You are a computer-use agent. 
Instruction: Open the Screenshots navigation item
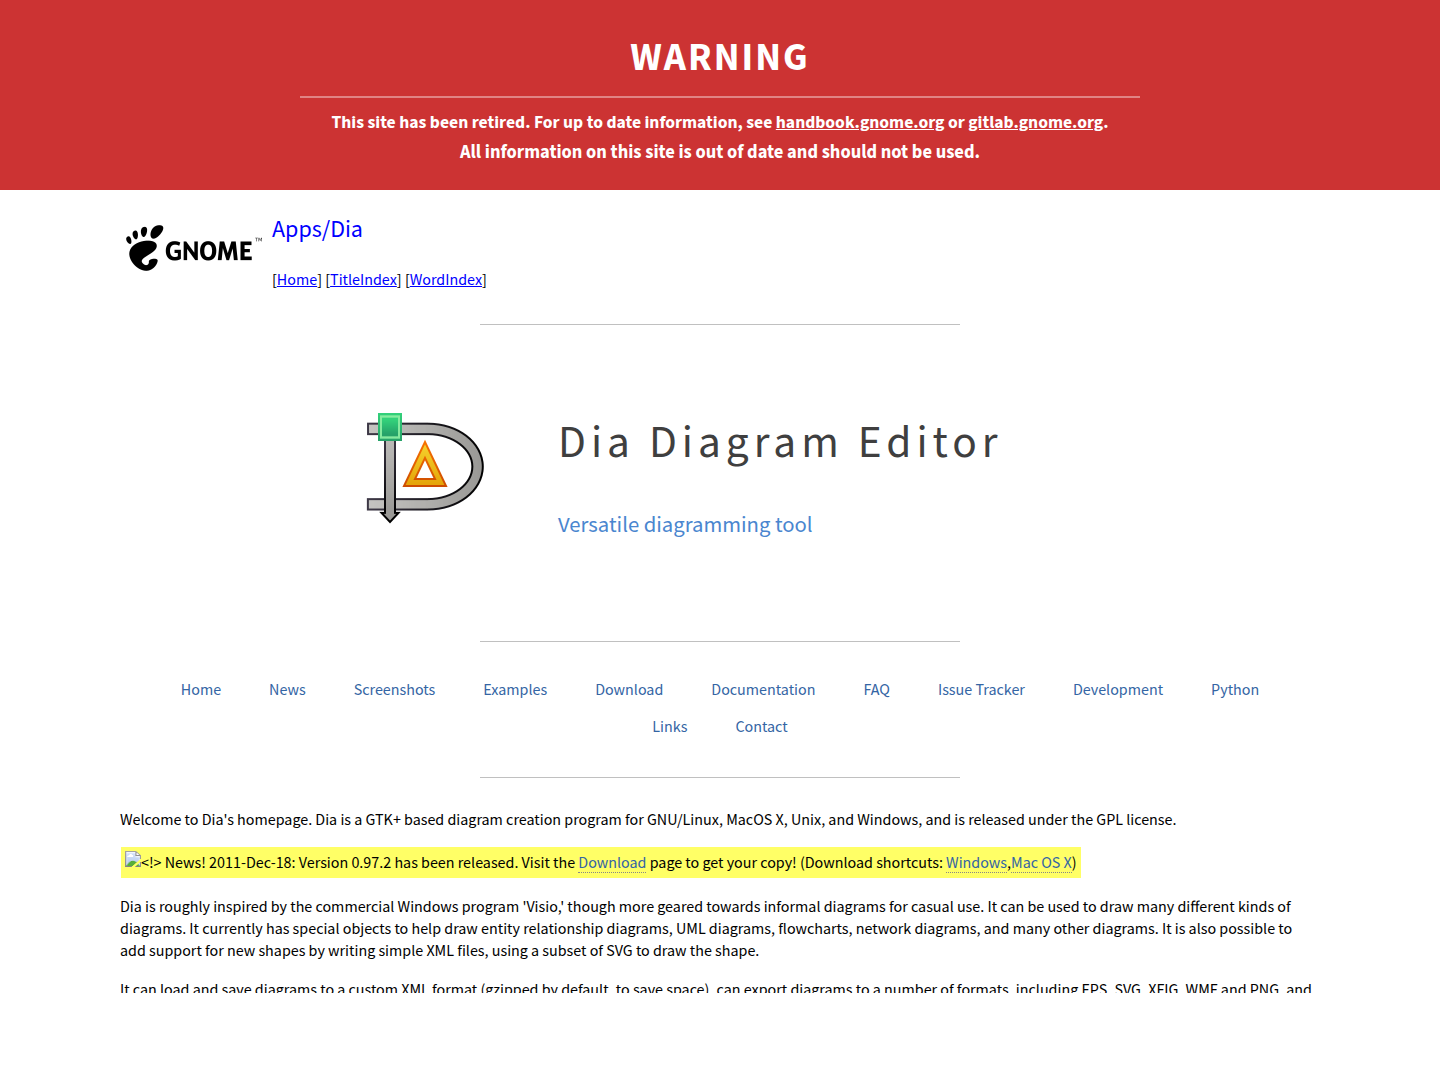(x=394, y=690)
